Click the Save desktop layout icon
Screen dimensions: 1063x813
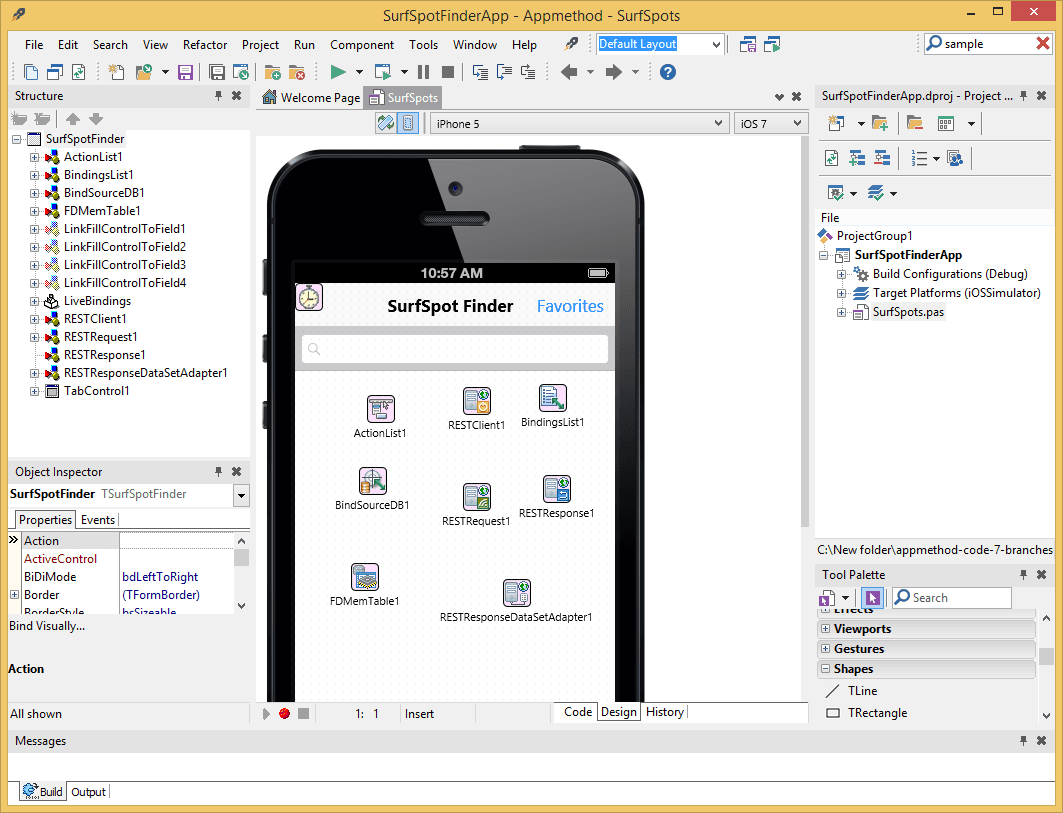[x=748, y=44]
